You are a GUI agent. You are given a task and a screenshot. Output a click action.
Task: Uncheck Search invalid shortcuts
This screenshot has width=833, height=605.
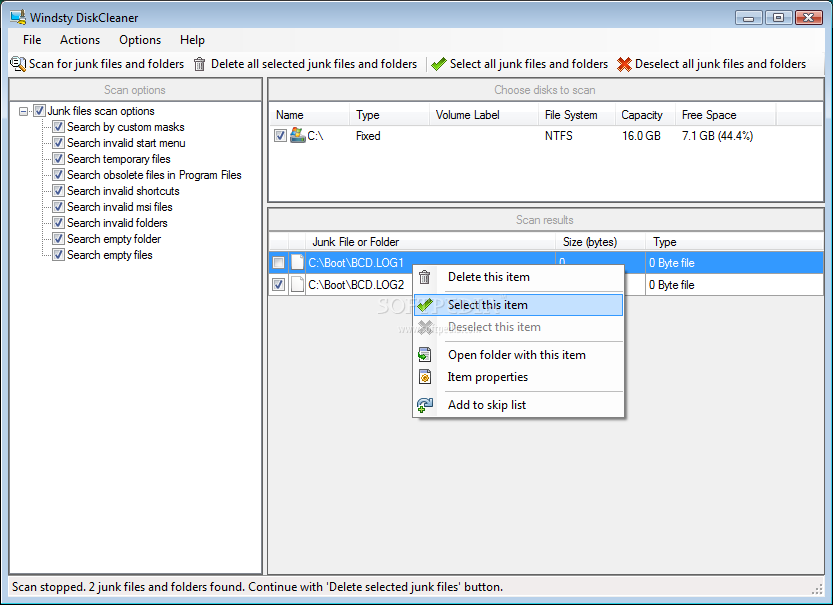[x=58, y=190]
